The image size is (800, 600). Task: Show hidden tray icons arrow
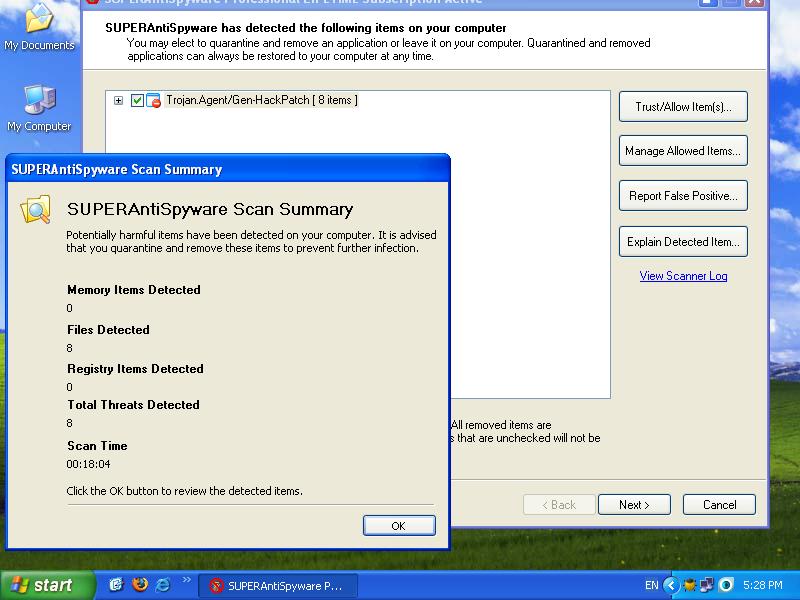coord(671,585)
